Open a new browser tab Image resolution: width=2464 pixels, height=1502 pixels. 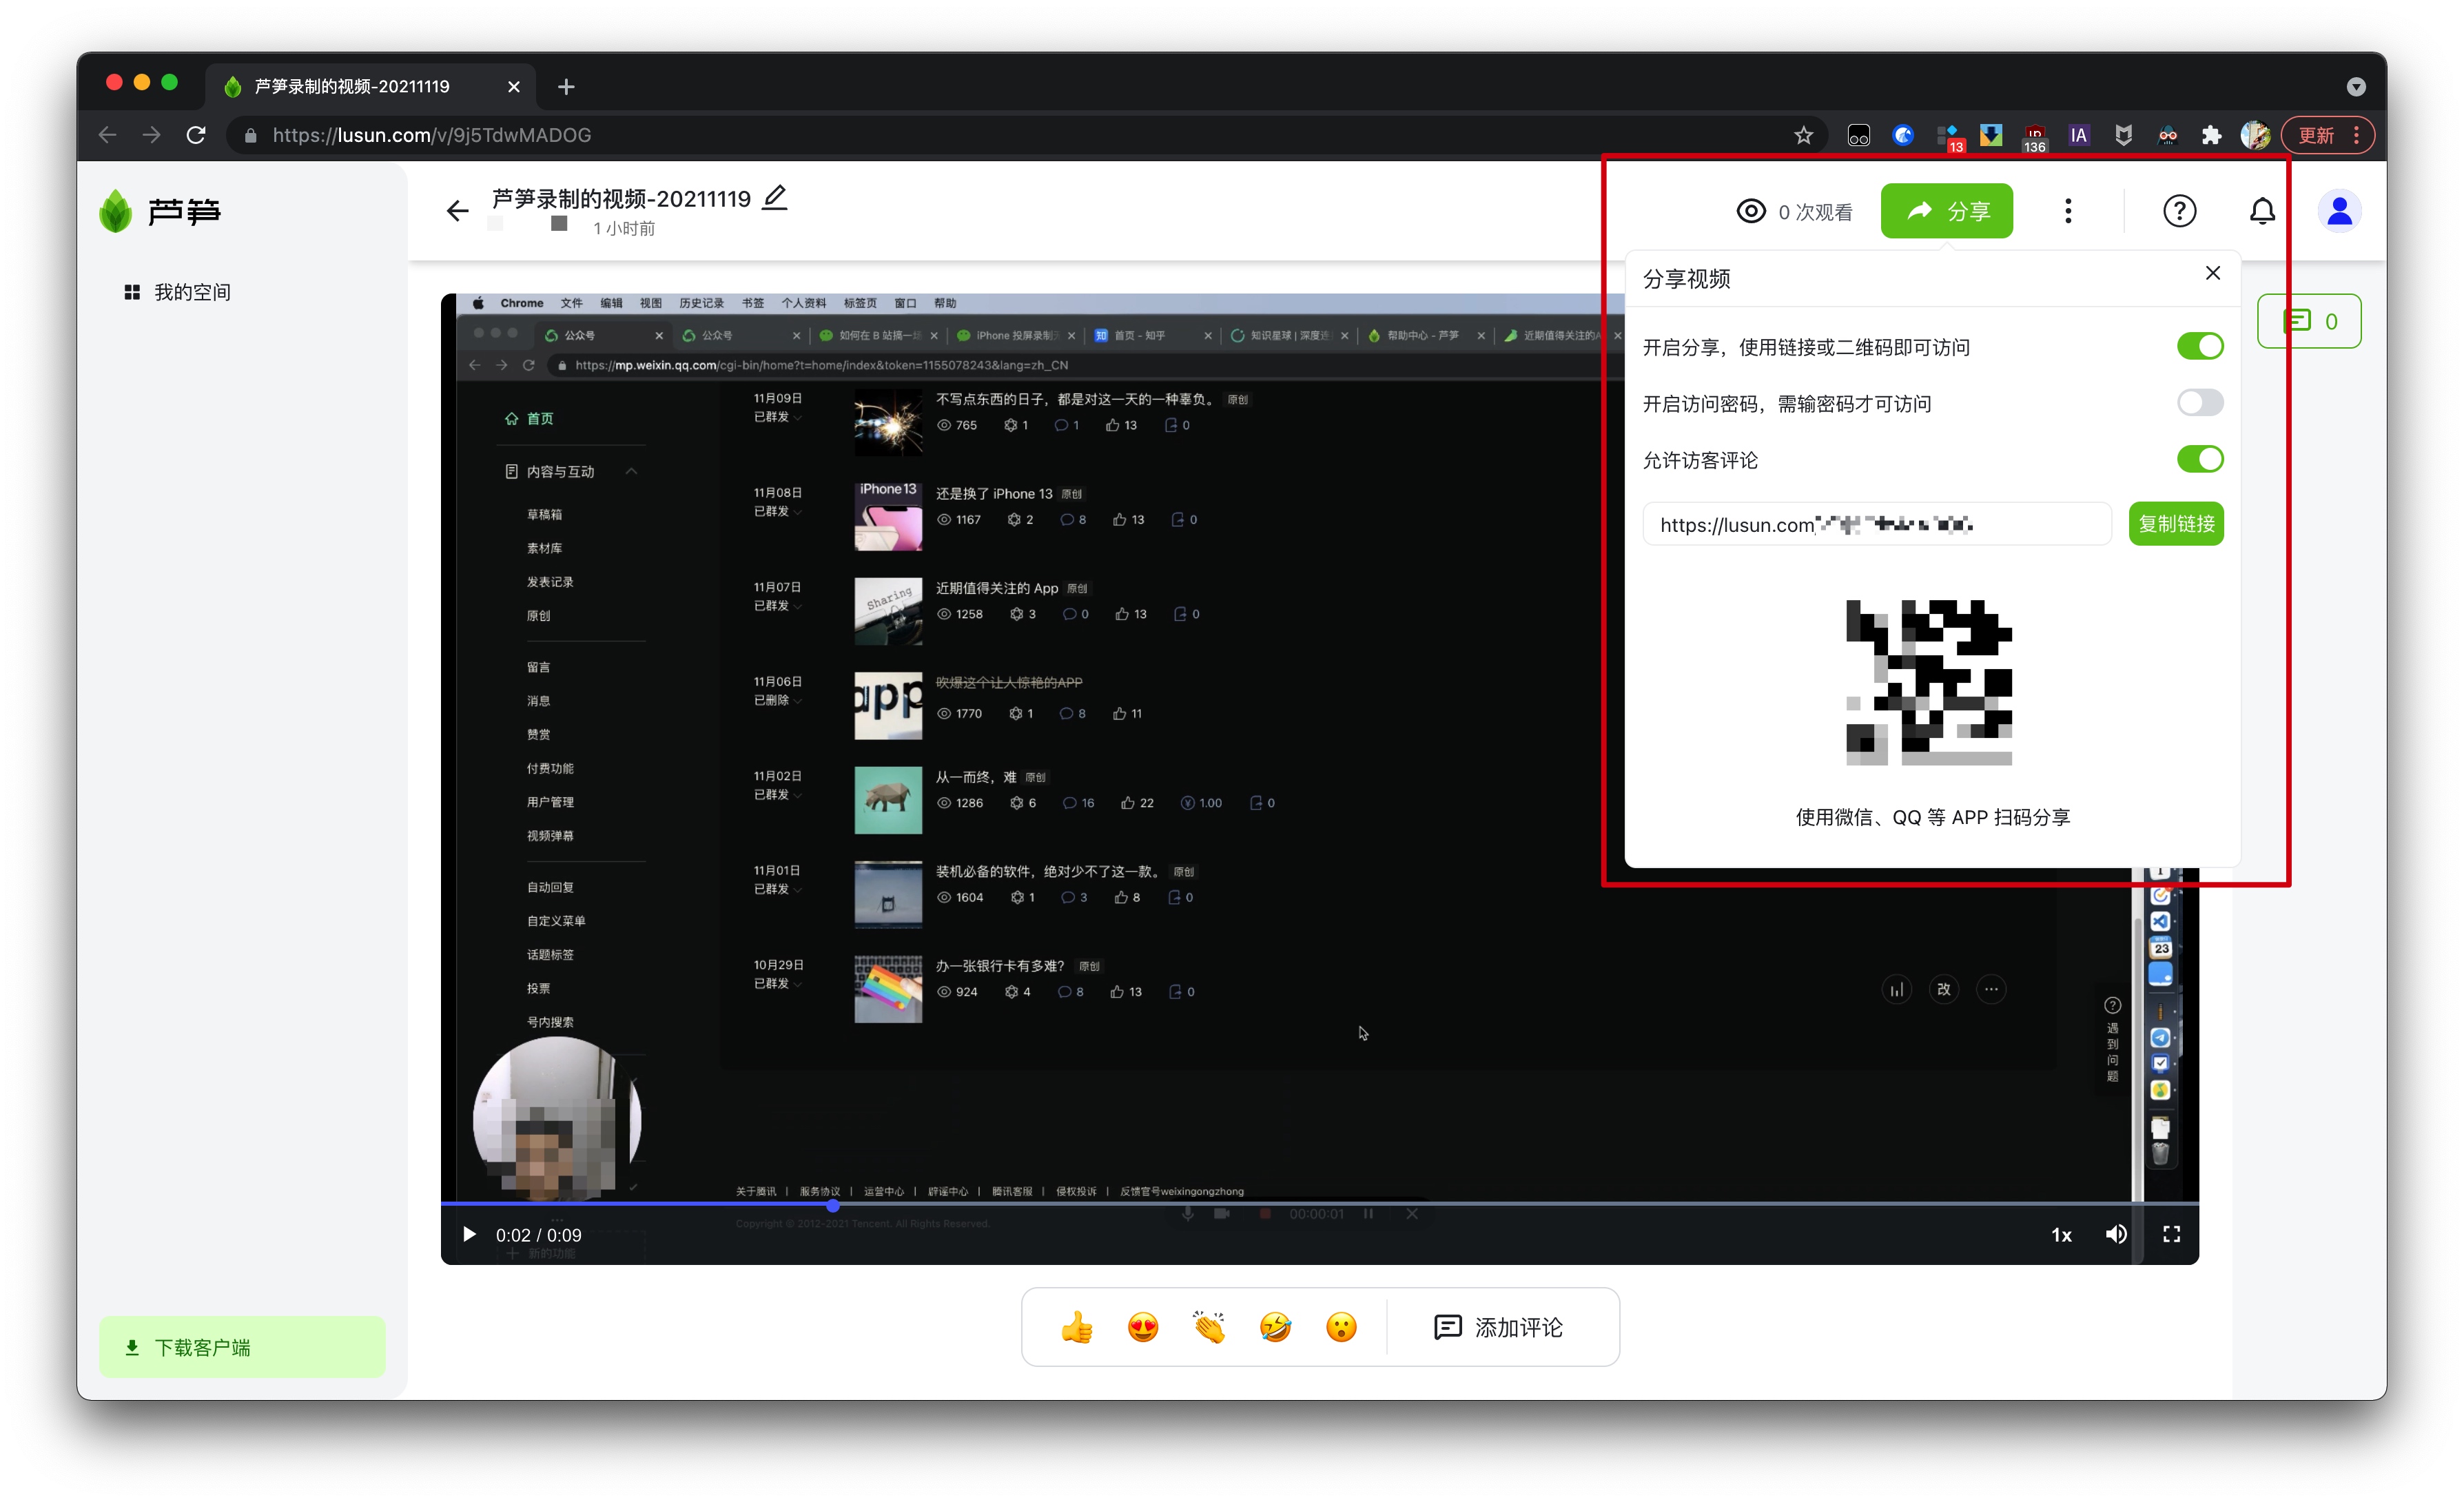coord(566,87)
